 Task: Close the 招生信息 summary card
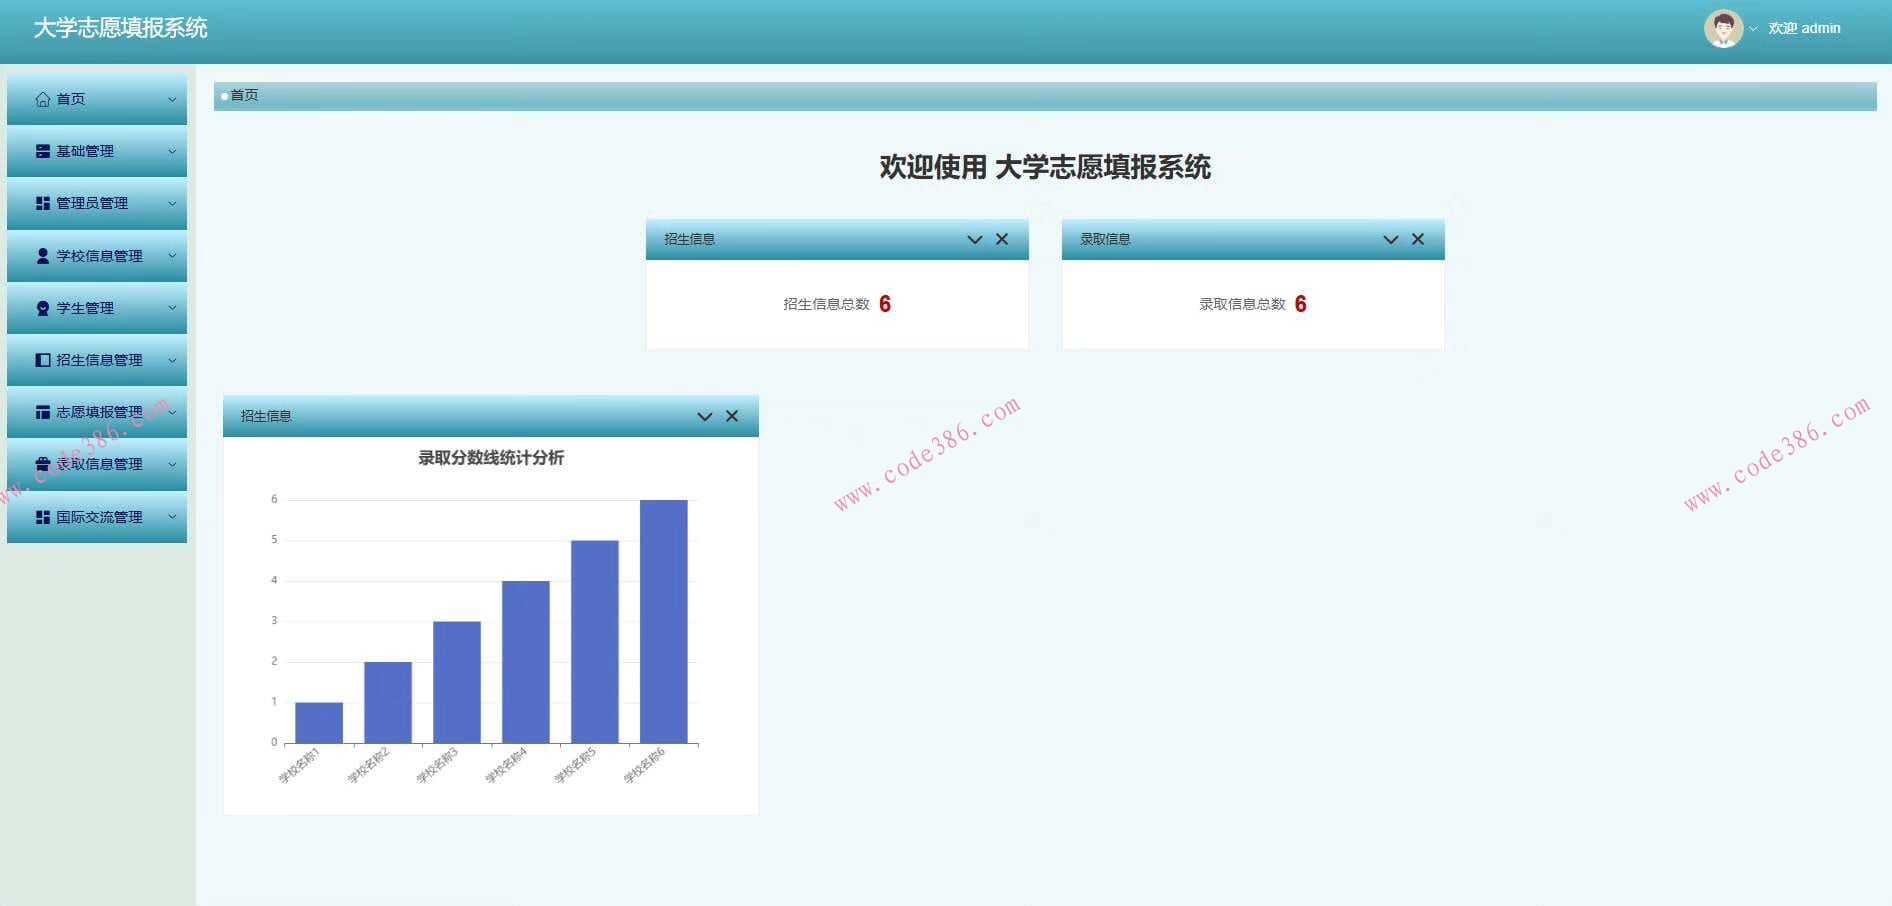pyautogui.click(x=1002, y=239)
